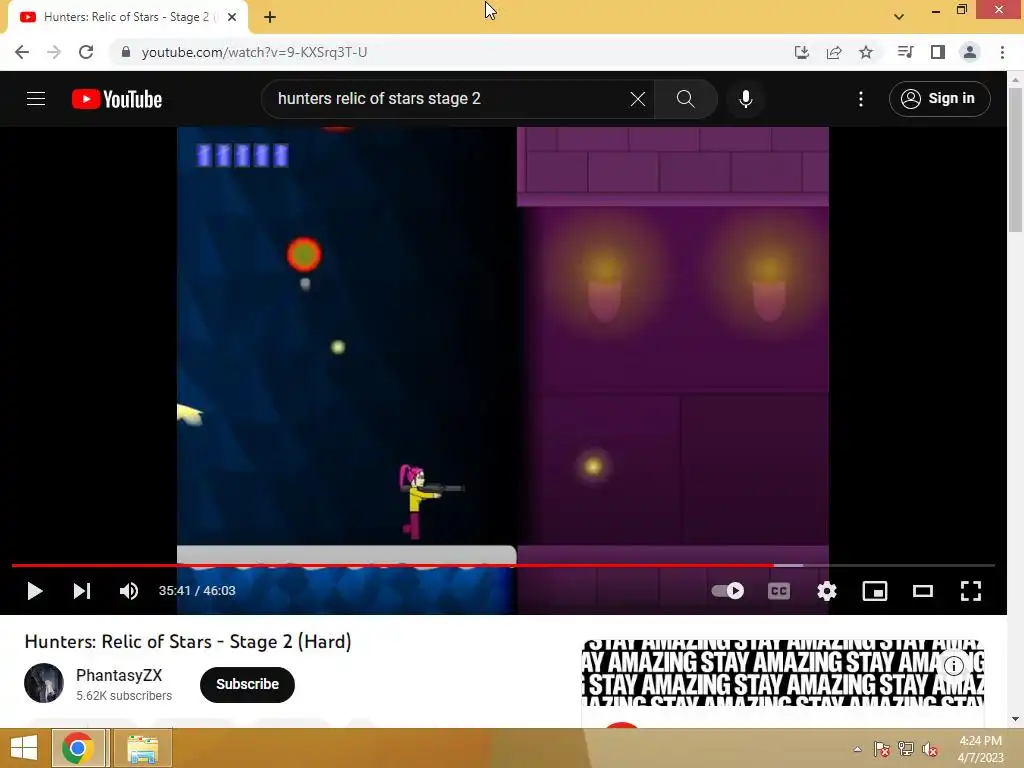Bookmark this page with the star
Image resolution: width=1024 pixels, height=768 pixels.
point(866,52)
